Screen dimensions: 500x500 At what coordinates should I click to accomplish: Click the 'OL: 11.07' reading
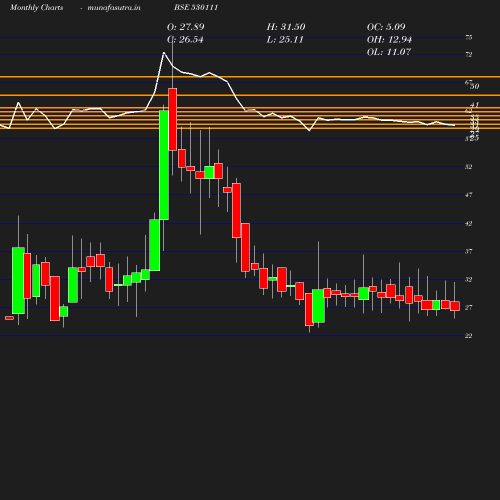tap(389, 52)
